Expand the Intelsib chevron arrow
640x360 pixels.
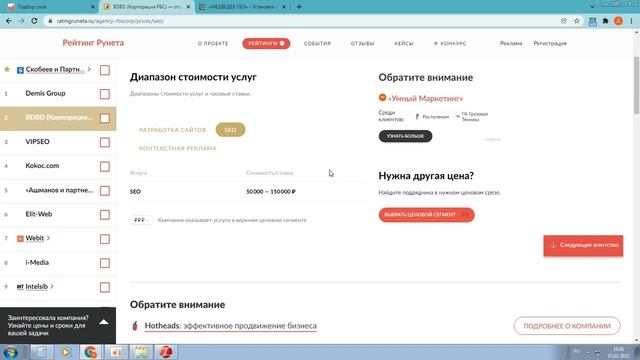[52, 287]
